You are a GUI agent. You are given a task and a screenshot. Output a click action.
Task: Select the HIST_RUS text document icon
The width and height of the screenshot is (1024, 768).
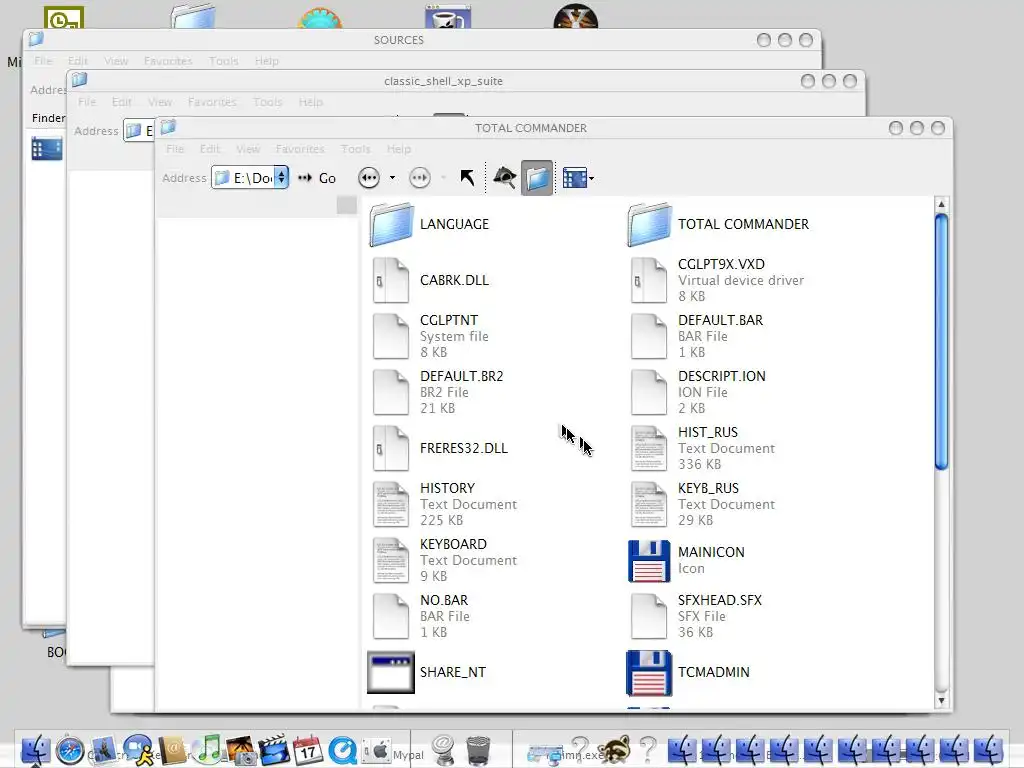pyautogui.click(x=648, y=449)
